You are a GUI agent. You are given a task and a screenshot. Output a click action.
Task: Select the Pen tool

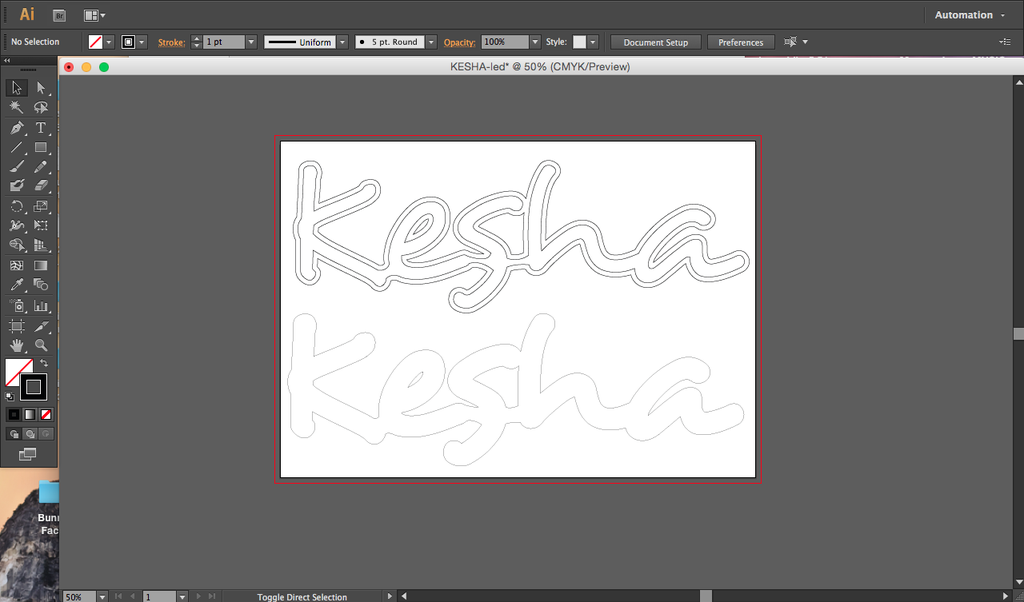tap(16, 127)
